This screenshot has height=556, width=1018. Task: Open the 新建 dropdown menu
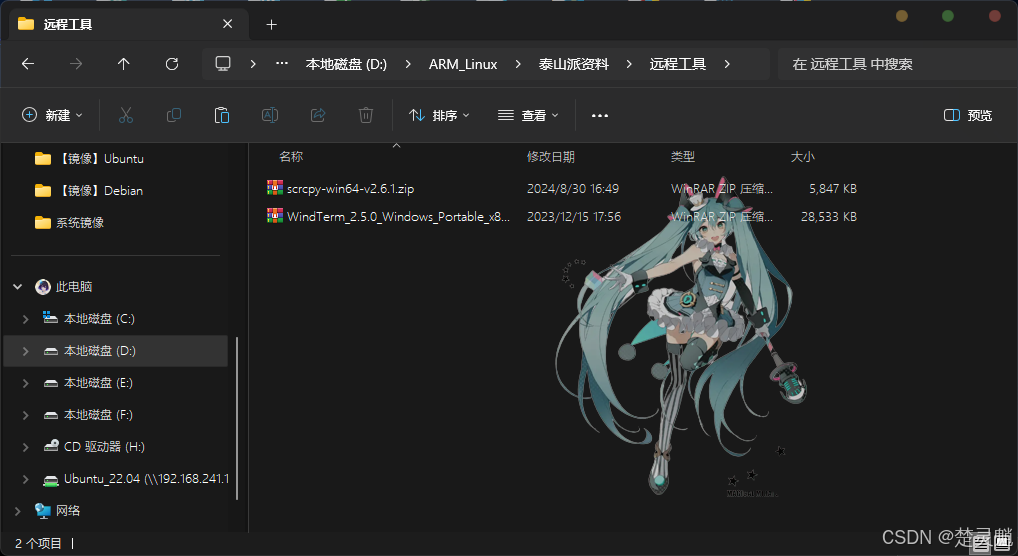coord(52,116)
